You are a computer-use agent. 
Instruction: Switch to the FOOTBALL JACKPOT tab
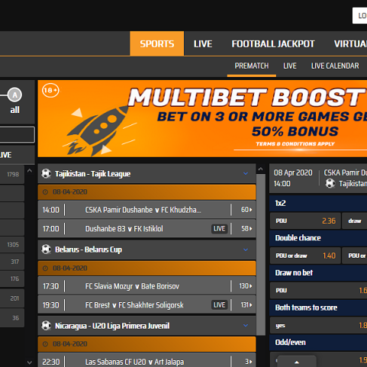(x=273, y=44)
